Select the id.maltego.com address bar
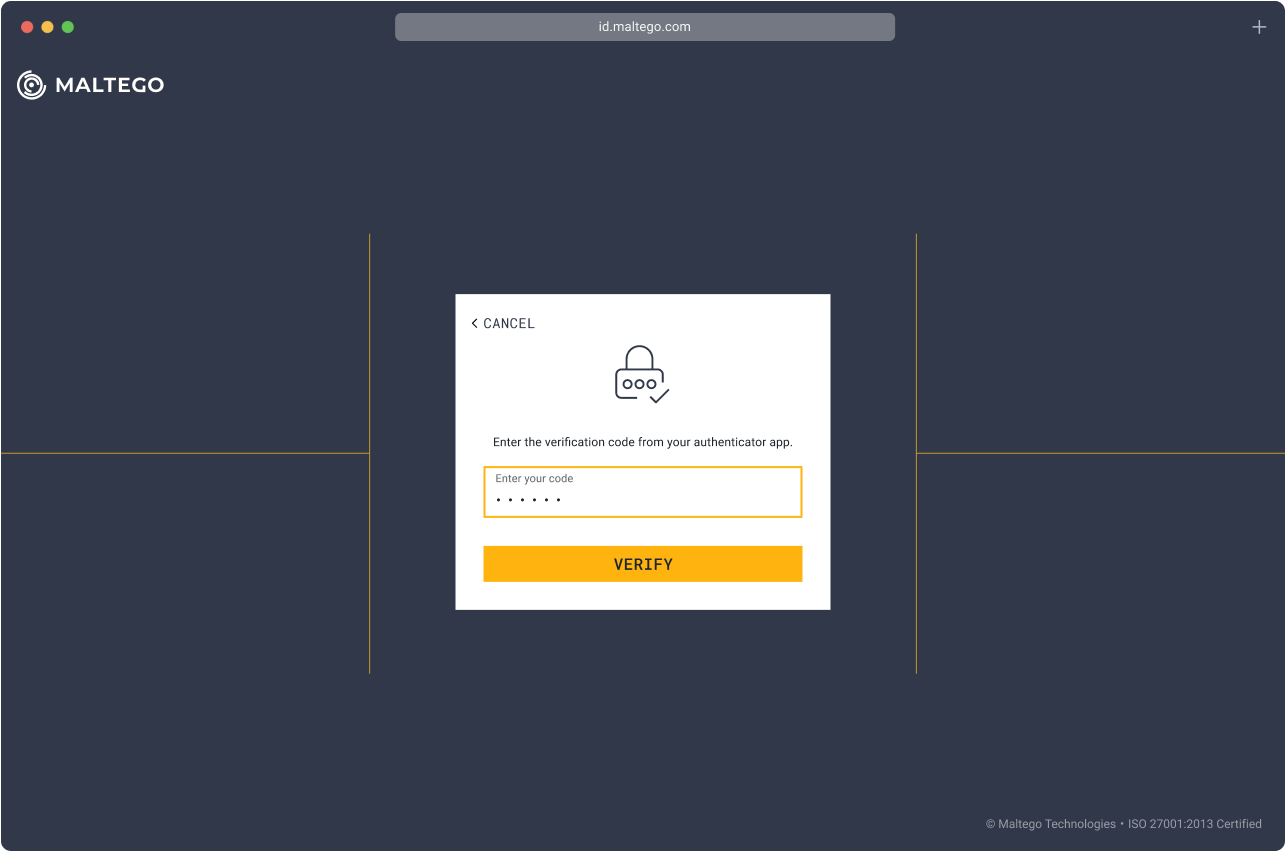The image size is (1285, 851). click(x=644, y=27)
